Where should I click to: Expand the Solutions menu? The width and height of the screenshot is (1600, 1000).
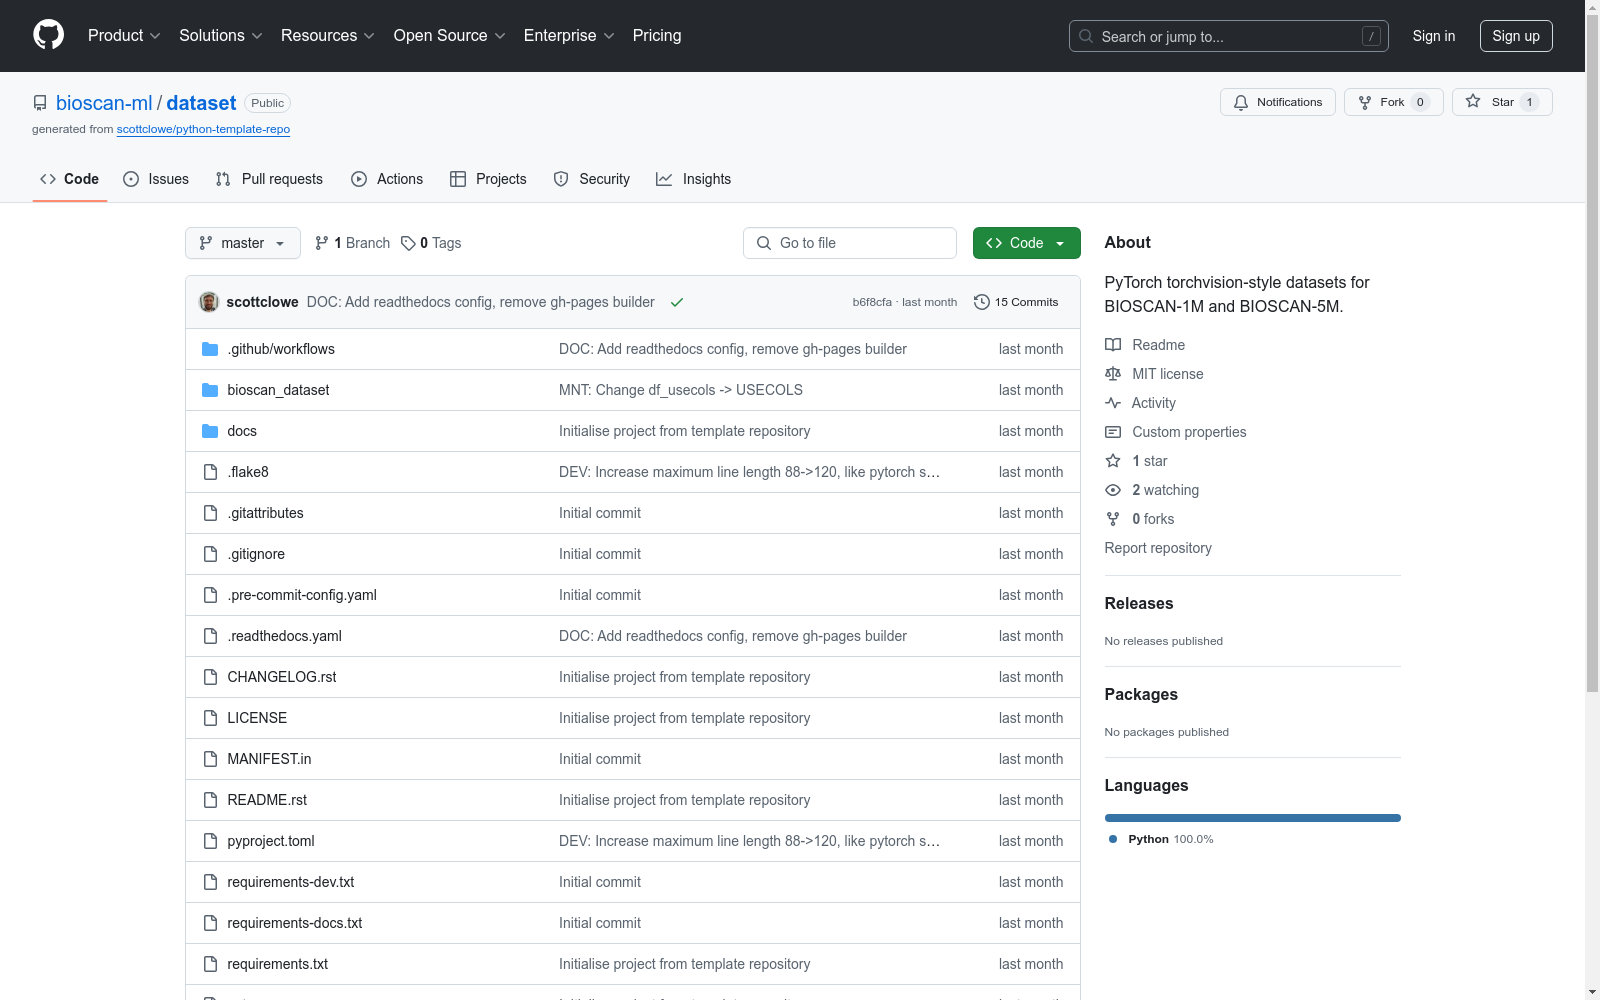point(221,36)
